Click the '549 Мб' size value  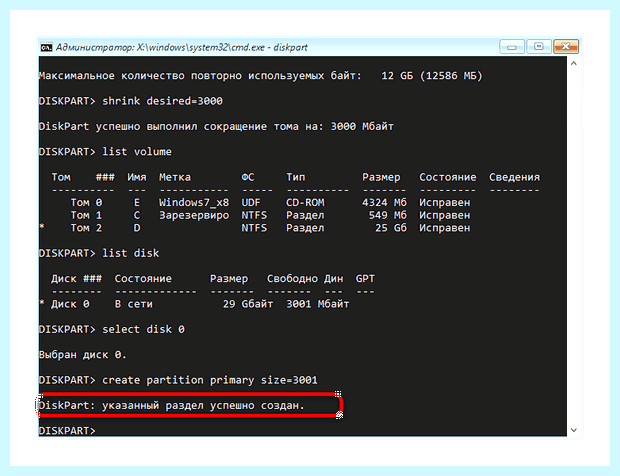pos(387,215)
